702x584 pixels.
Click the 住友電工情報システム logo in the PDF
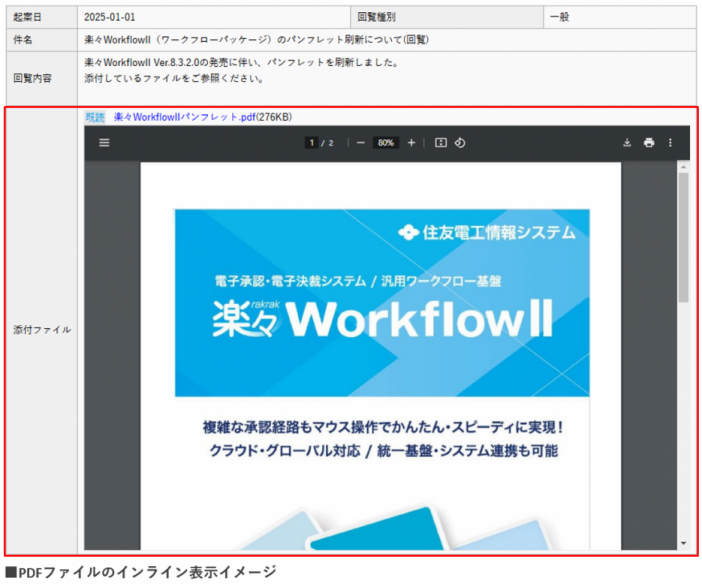click(x=487, y=232)
